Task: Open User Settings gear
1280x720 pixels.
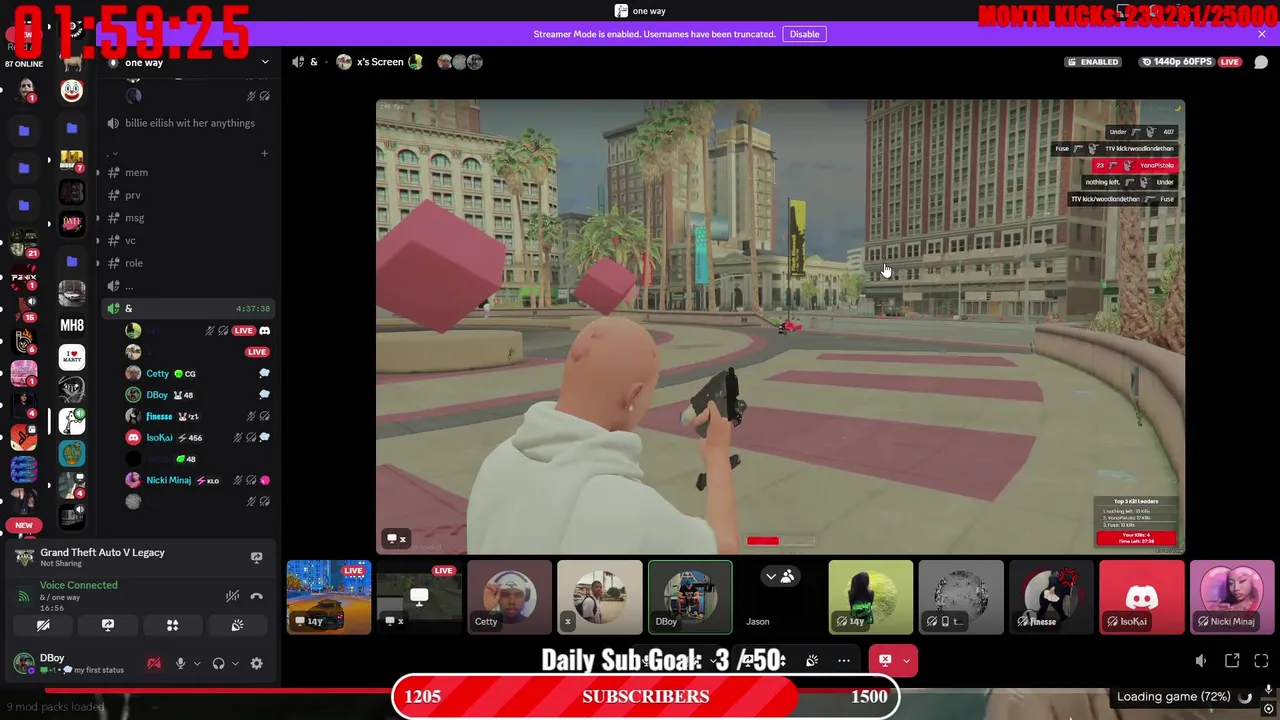Action: coord(257,663)
